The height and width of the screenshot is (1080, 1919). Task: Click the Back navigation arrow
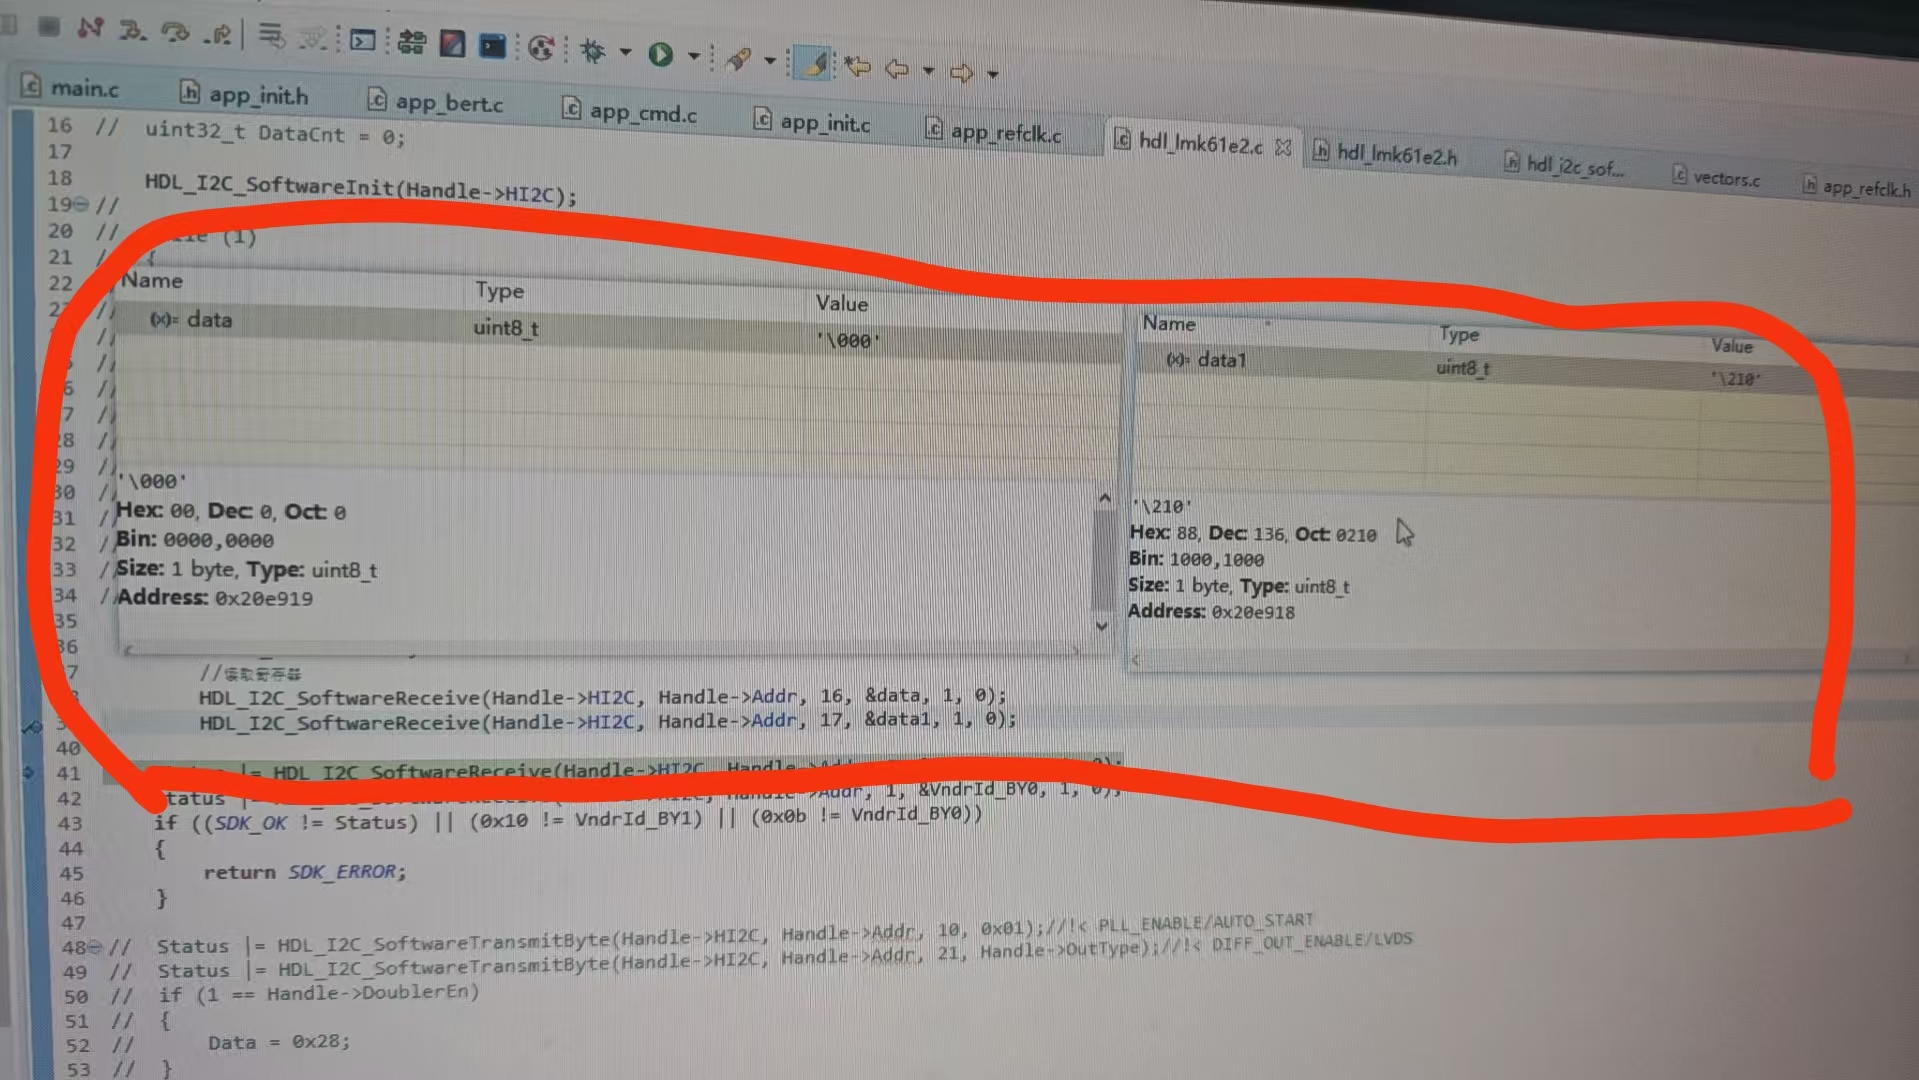click(897, 68)
